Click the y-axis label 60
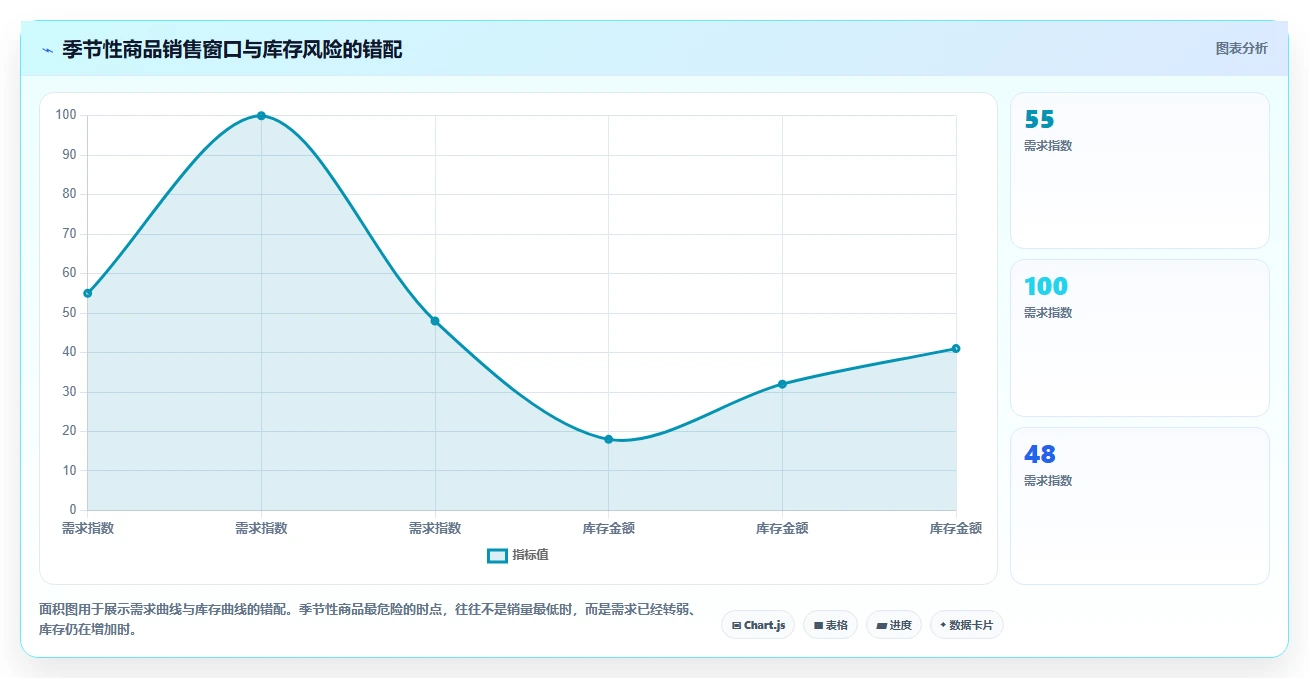This screenshot has height=678, width=1309. coord(67,273)
